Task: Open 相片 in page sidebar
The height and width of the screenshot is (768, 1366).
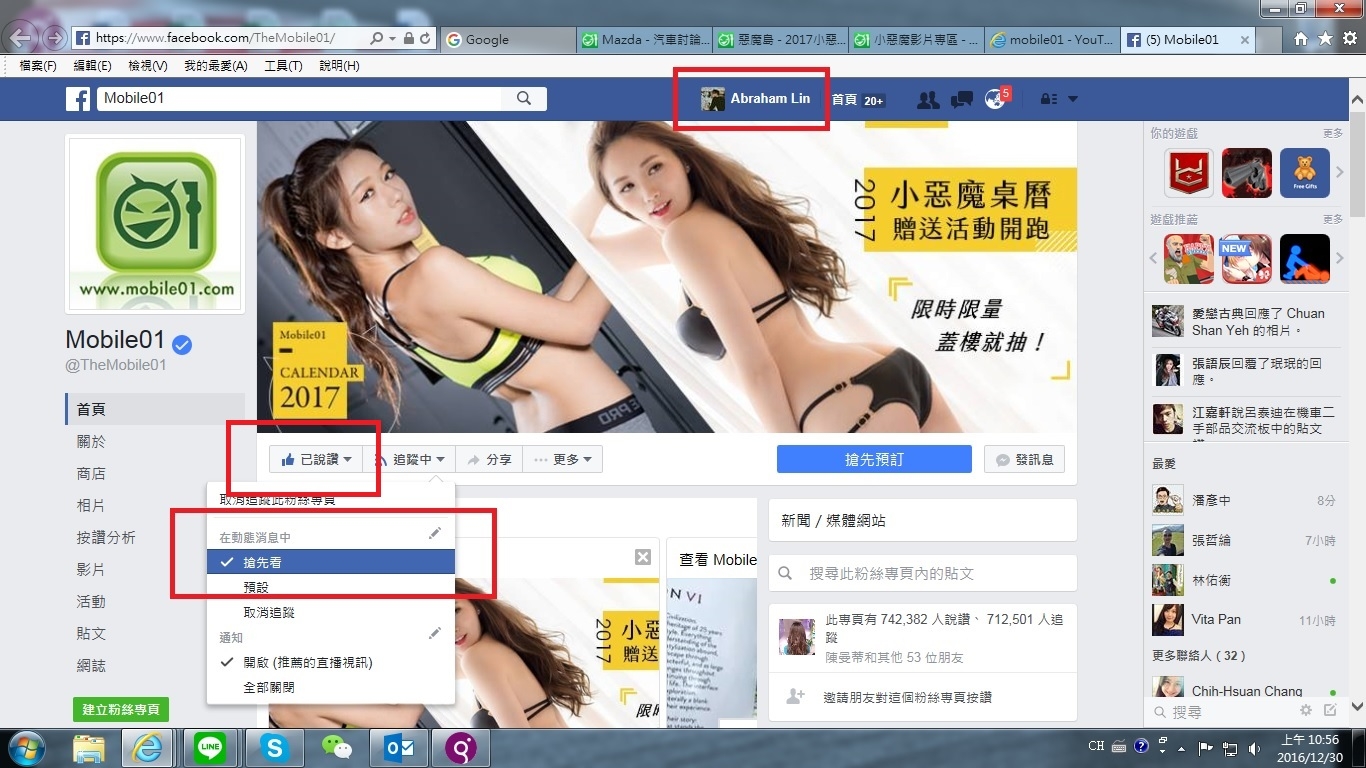Action: click(91, 505)
